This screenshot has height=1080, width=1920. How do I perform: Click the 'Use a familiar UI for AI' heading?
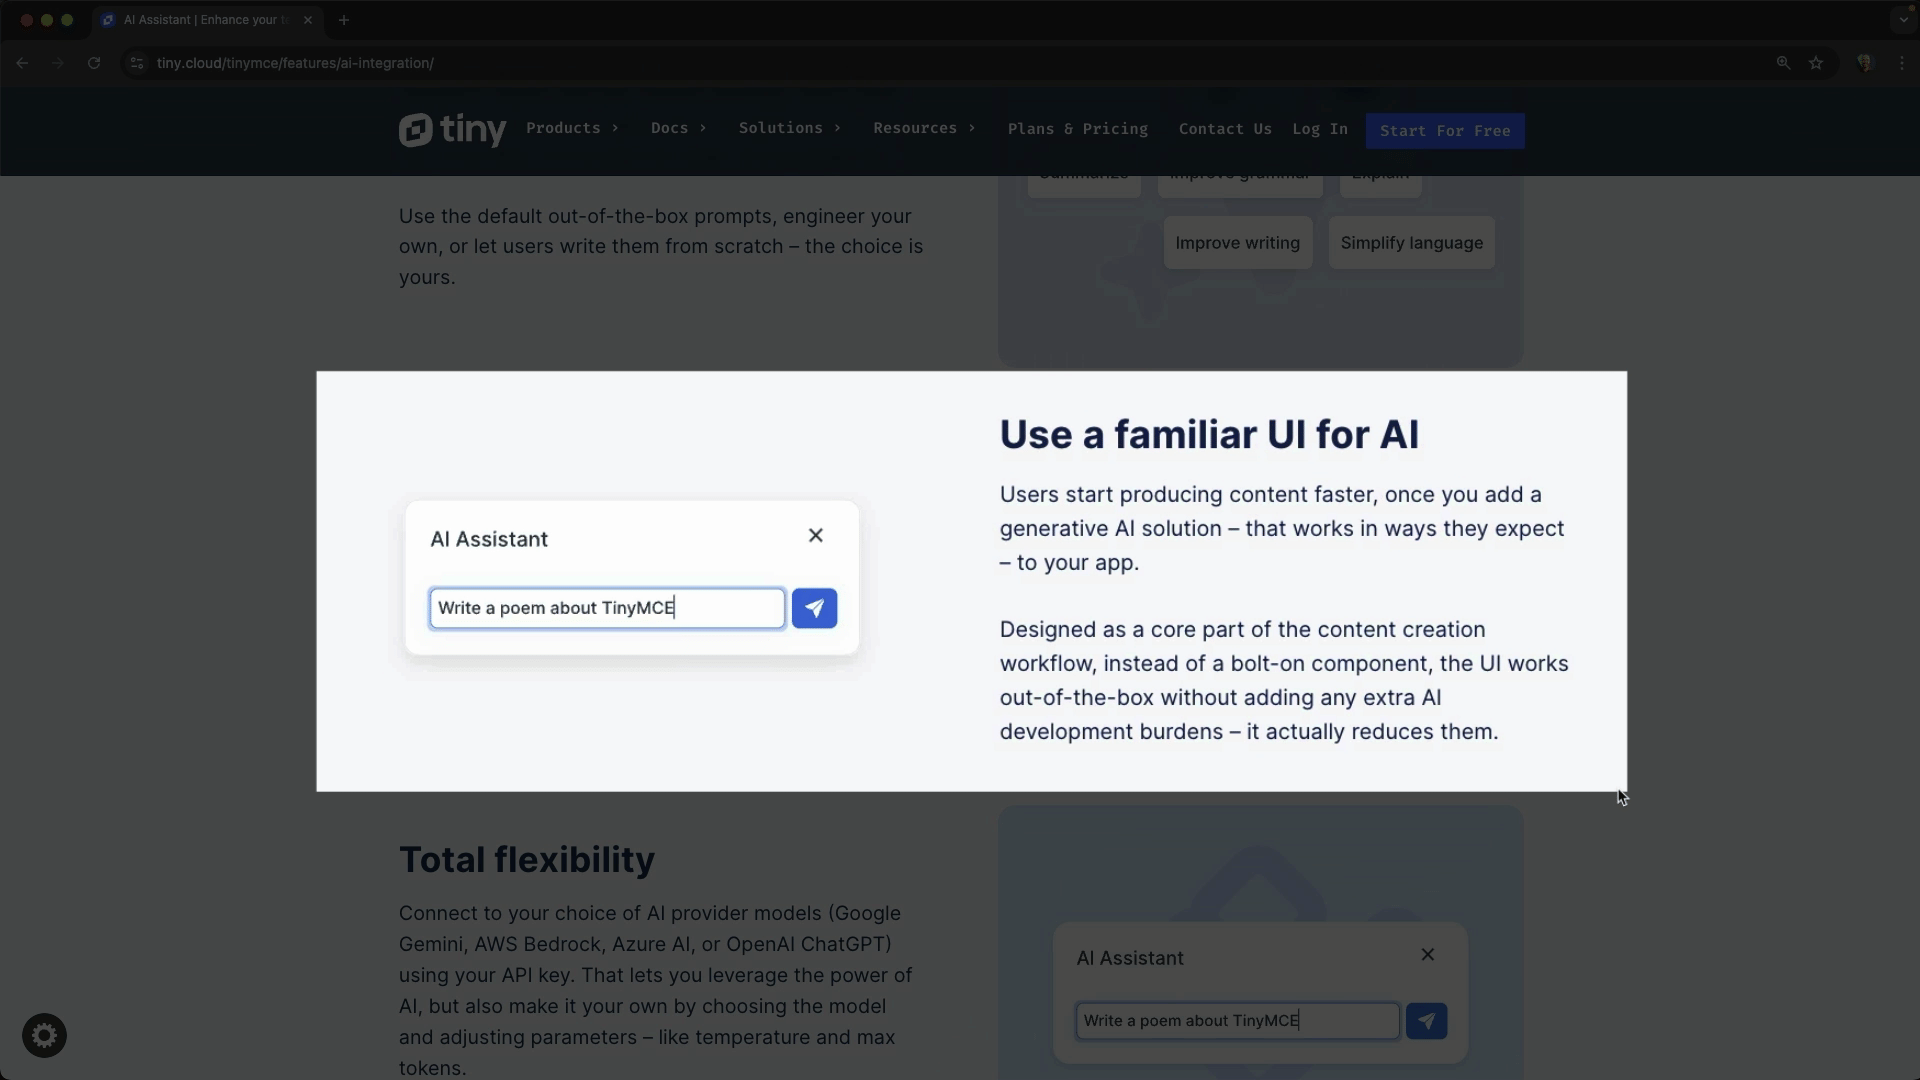[x=1209, y=435]
